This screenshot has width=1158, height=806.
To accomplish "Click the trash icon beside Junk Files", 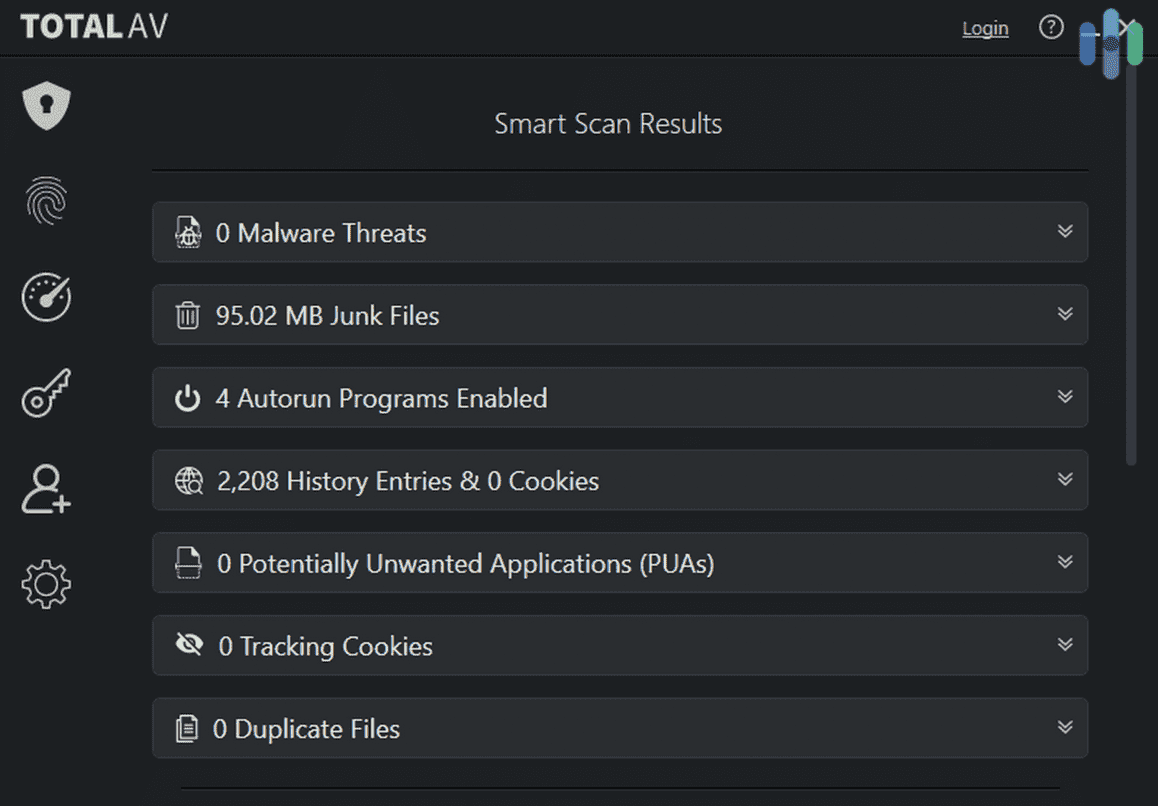I will [x=188, y=315].
